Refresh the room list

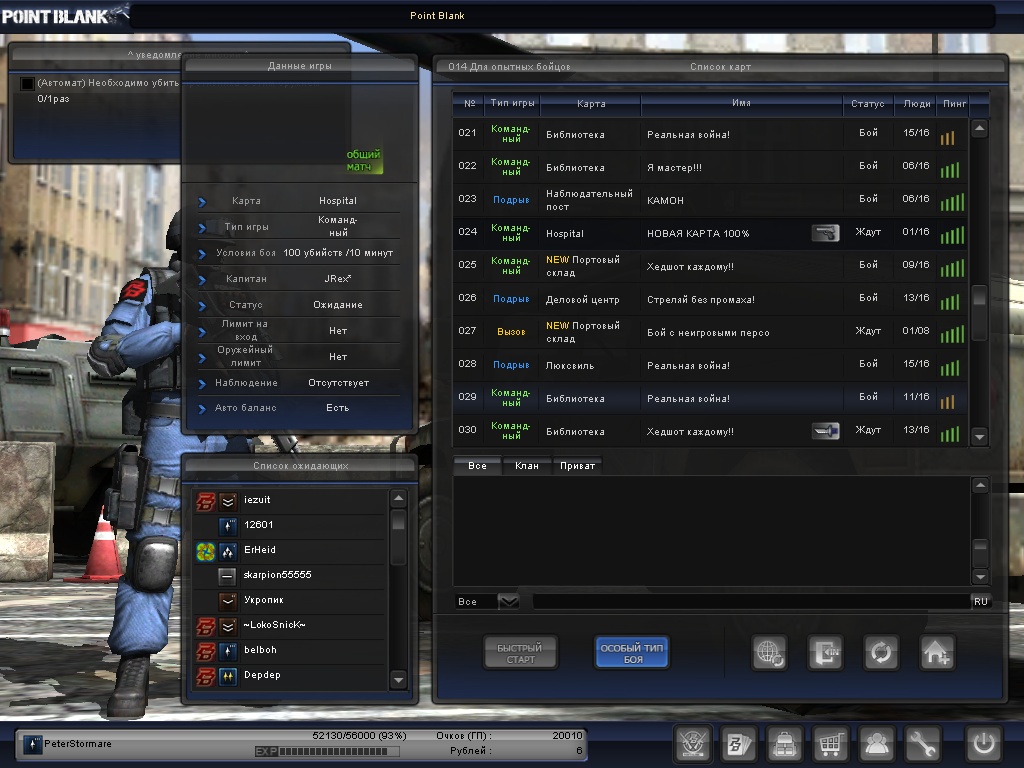click(x=881, y=653)
